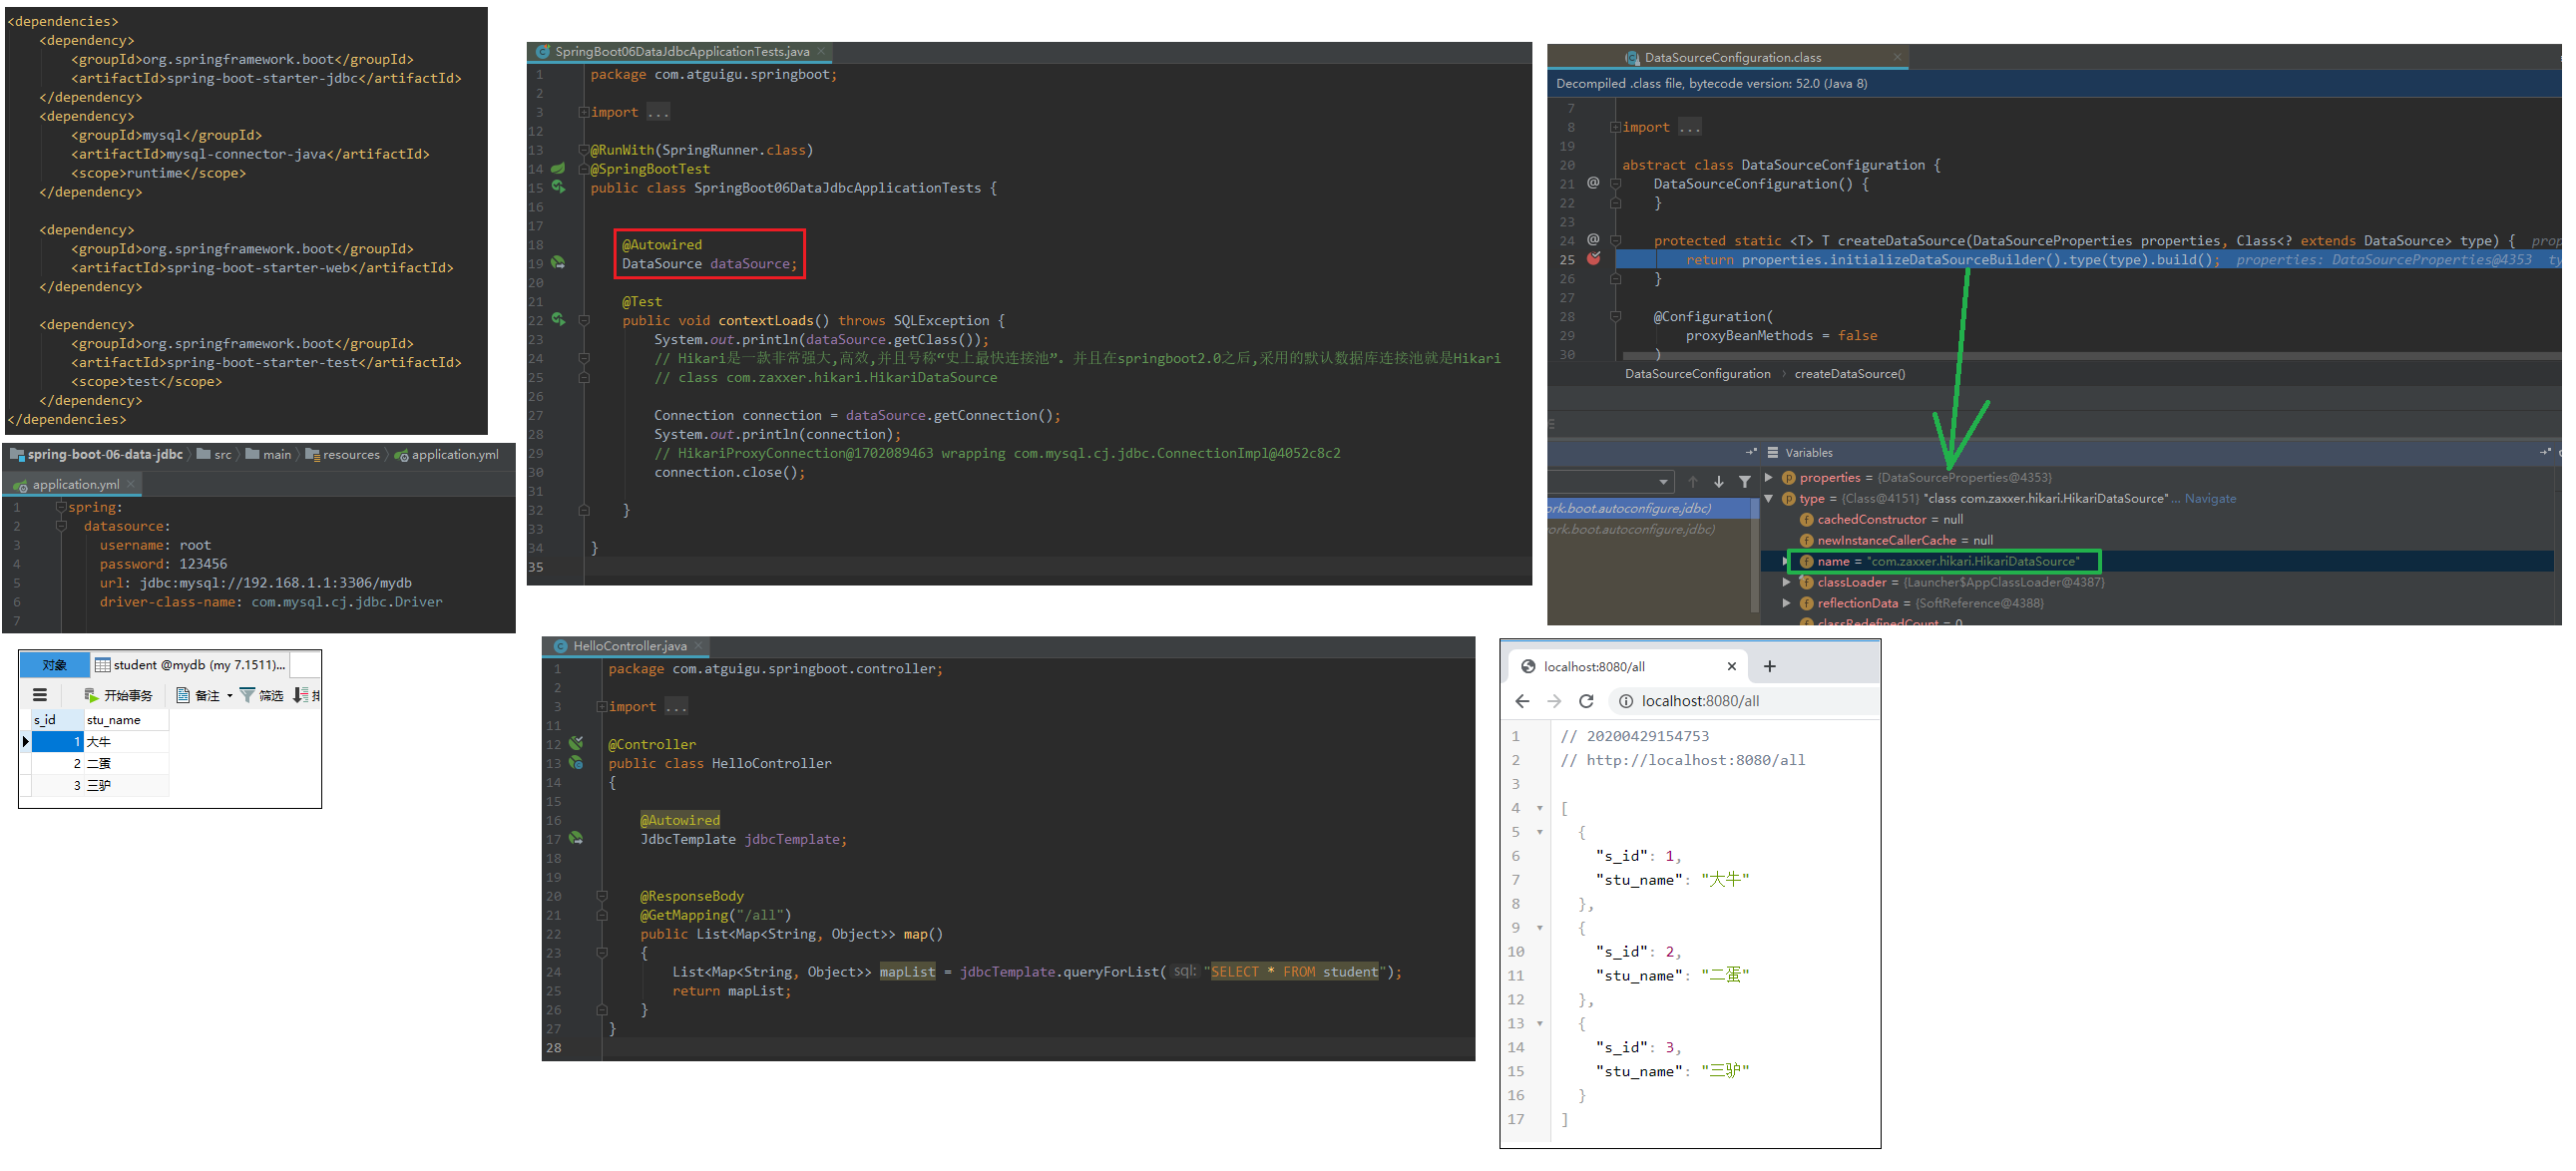
Task: Expand the reflectionData variable node
Action: pos(1786,603)
